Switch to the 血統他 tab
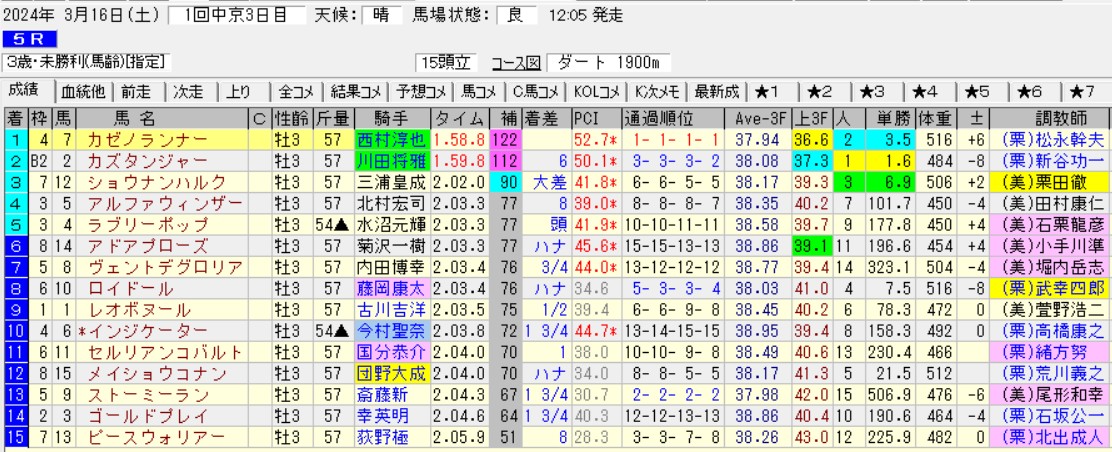The height and width of the screenshot is (452, 1112). point(82,92)
